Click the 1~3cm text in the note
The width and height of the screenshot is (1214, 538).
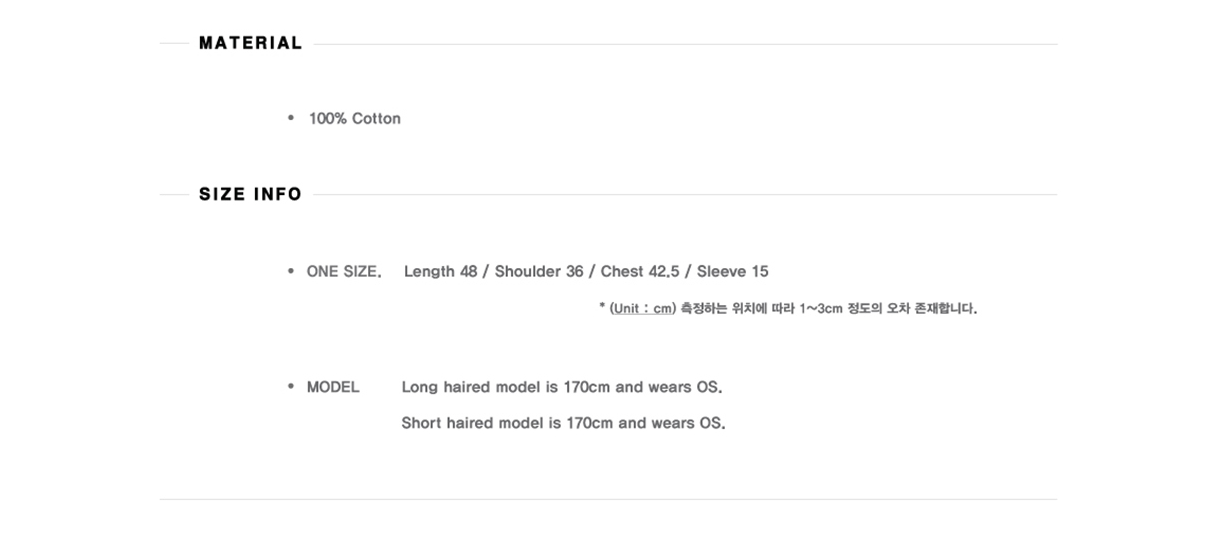pos(821,308)
